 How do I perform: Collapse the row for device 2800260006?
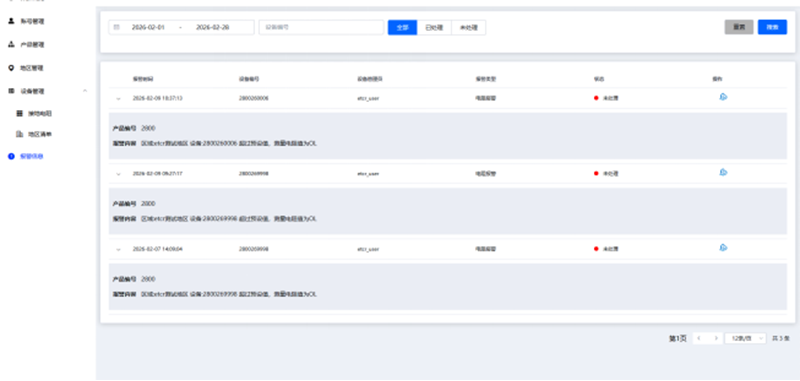(118, 98)
